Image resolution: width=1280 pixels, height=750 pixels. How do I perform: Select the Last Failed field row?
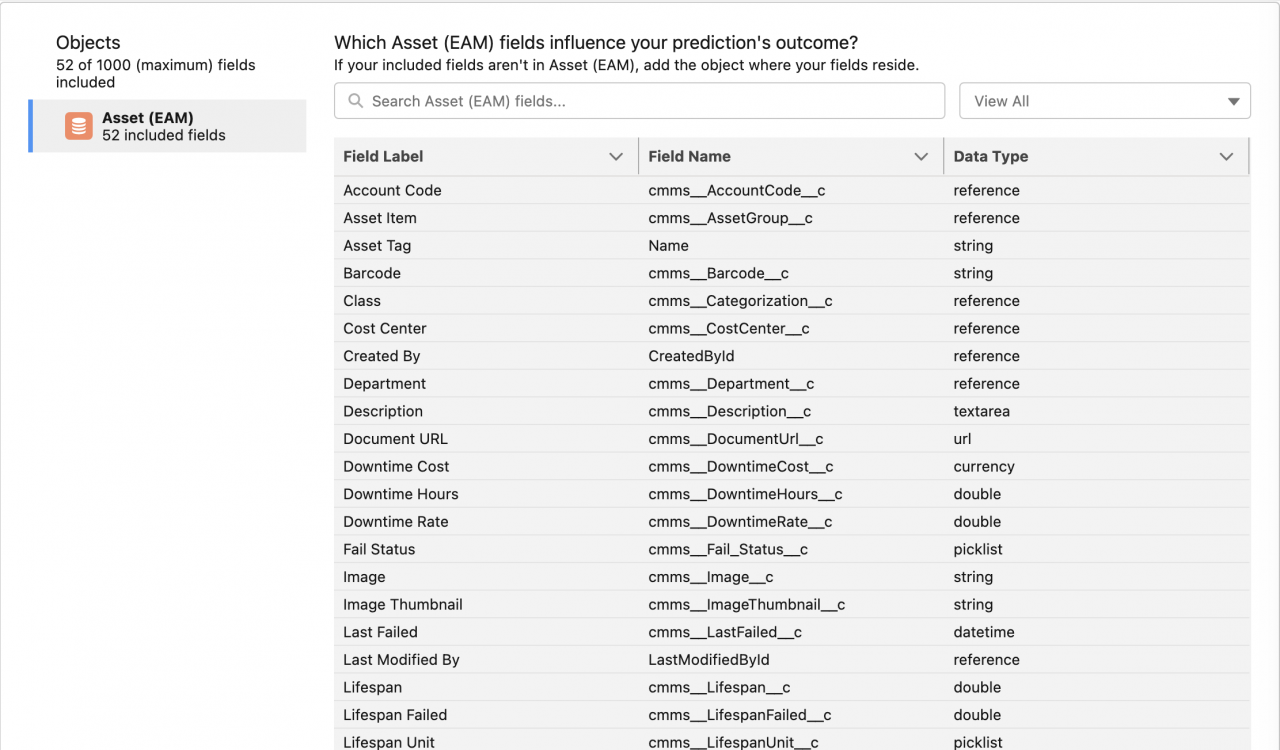[792, 632]
